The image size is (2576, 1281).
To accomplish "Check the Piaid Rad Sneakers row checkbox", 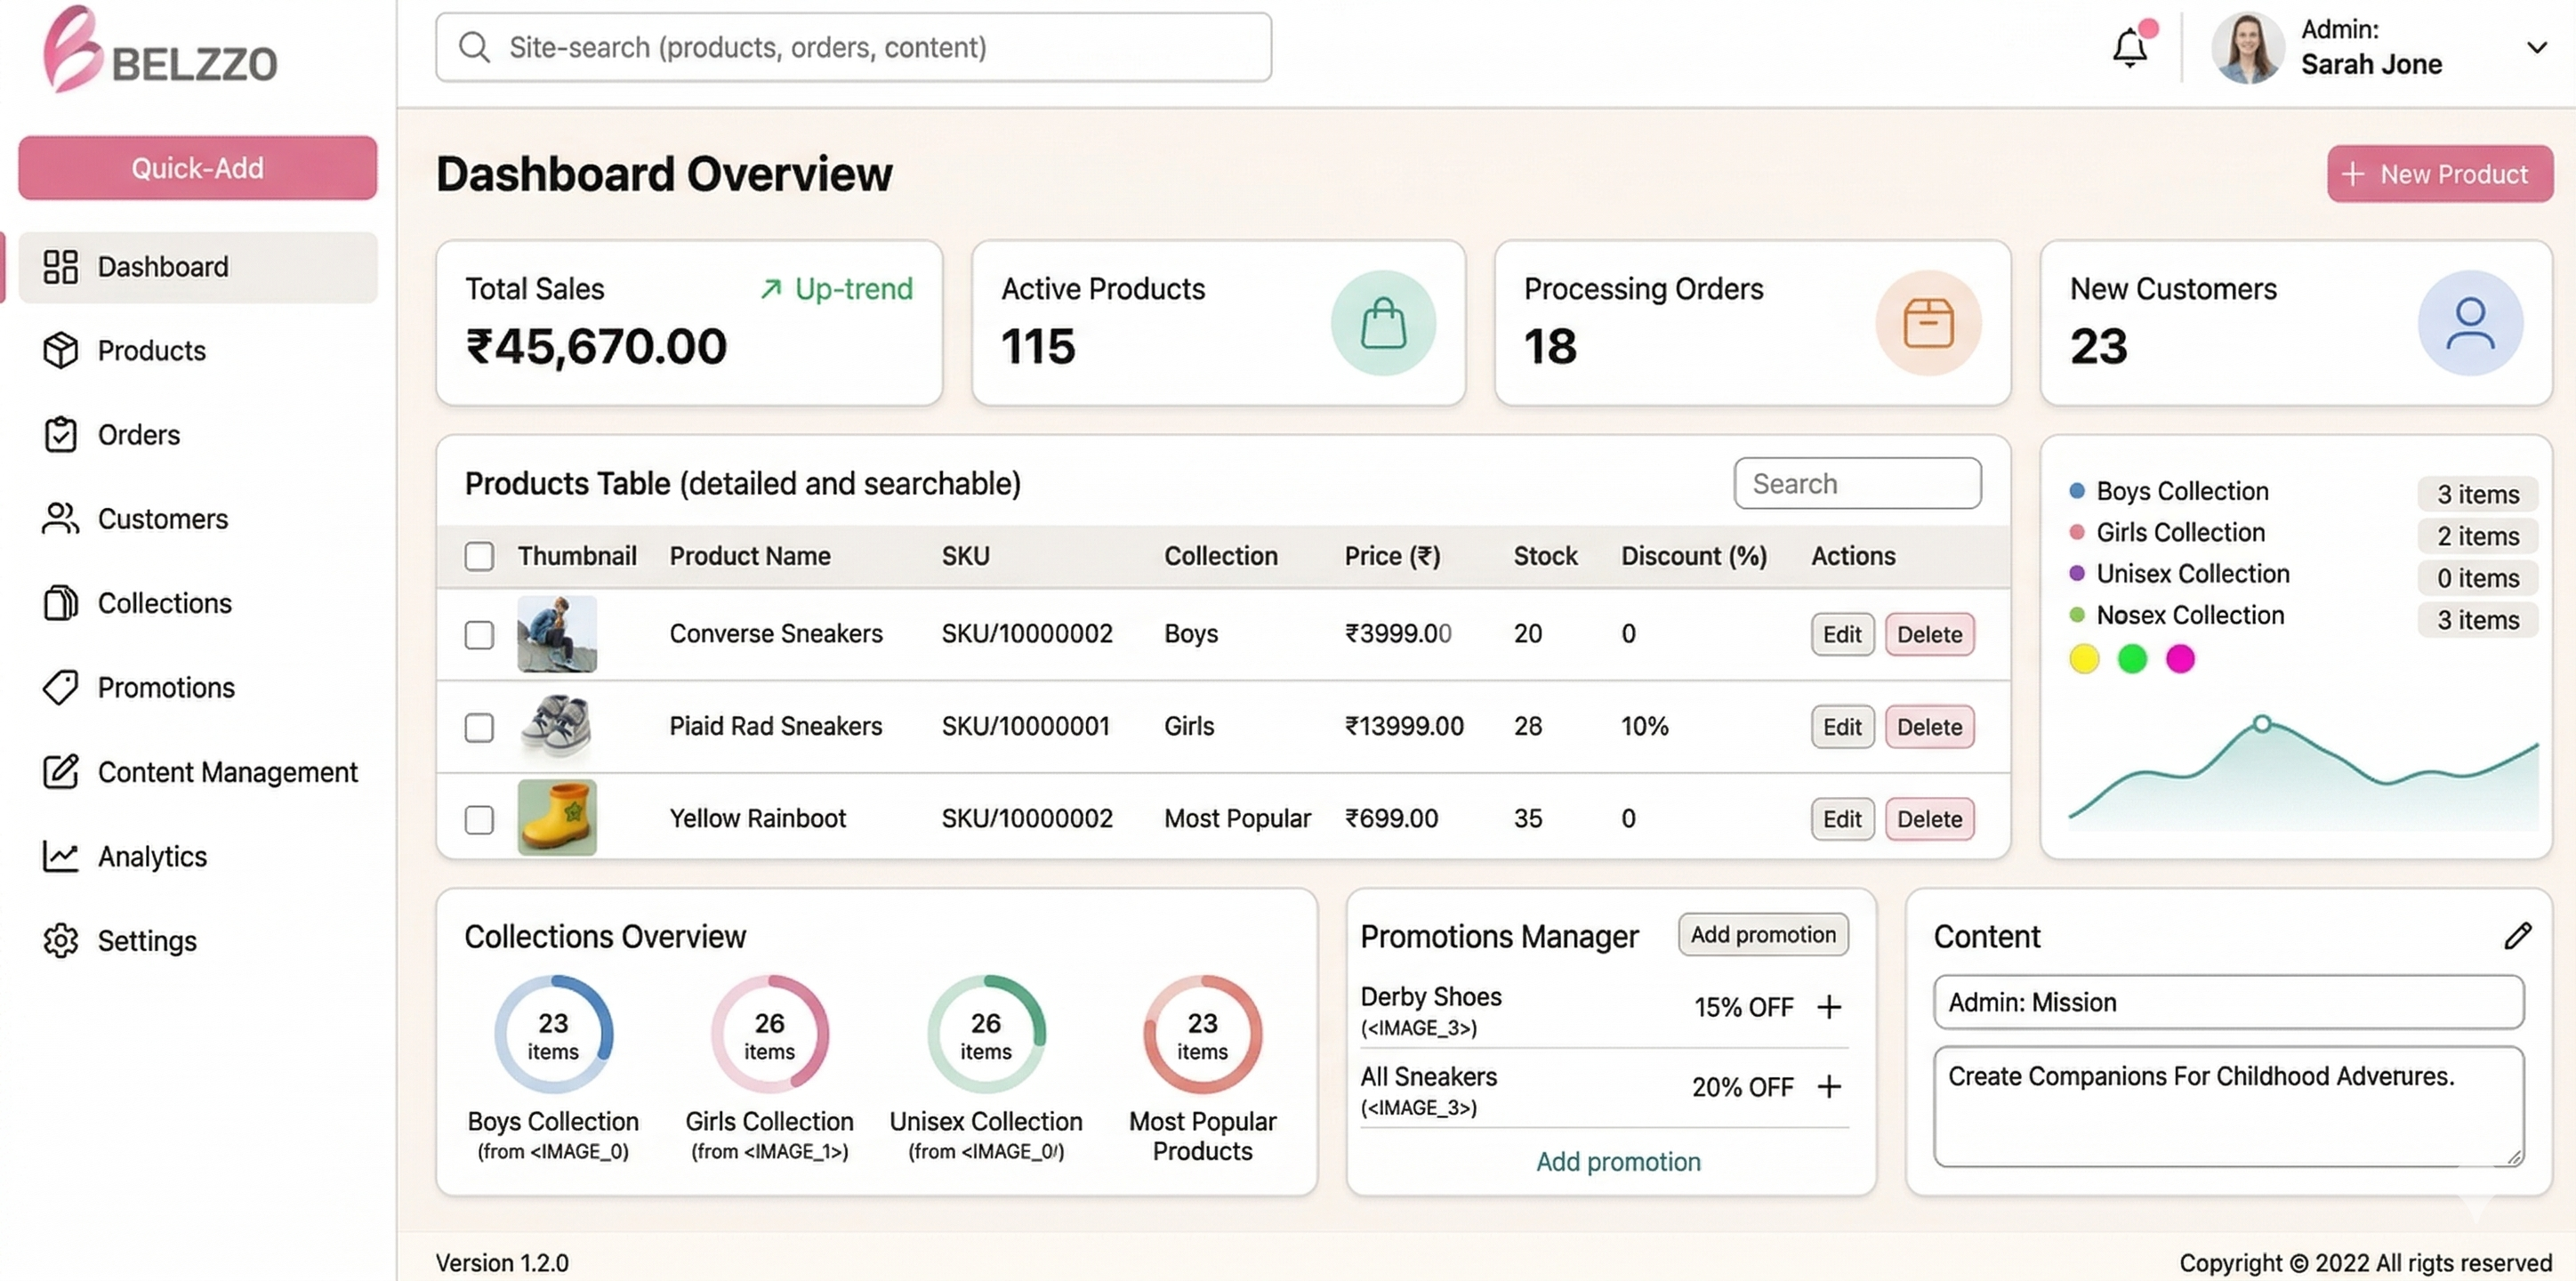I will coord(479,727).
